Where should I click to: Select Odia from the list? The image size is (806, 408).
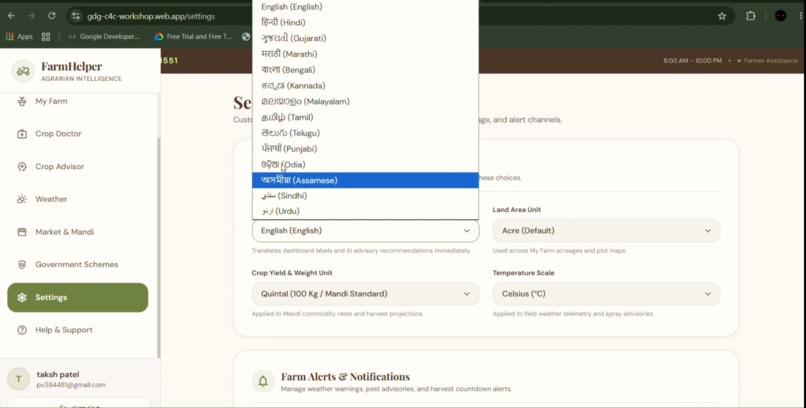click(x=365, y=164)
